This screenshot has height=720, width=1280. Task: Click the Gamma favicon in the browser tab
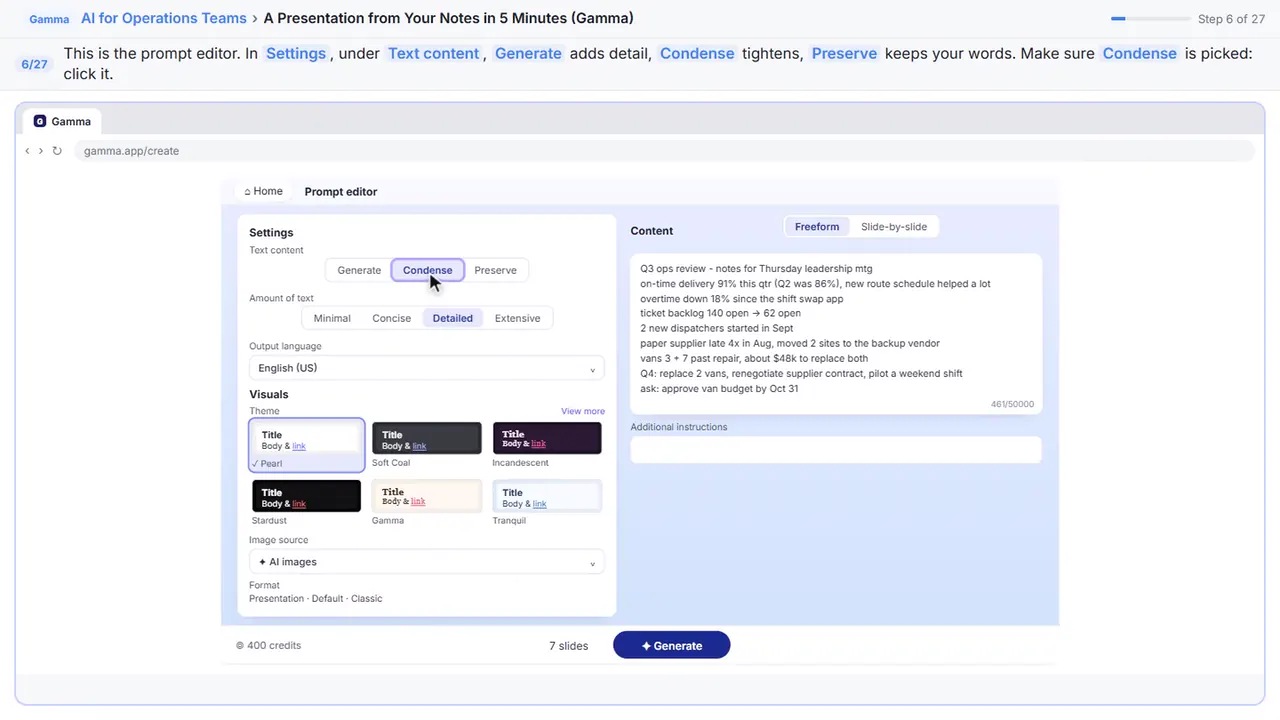(40, 121)
